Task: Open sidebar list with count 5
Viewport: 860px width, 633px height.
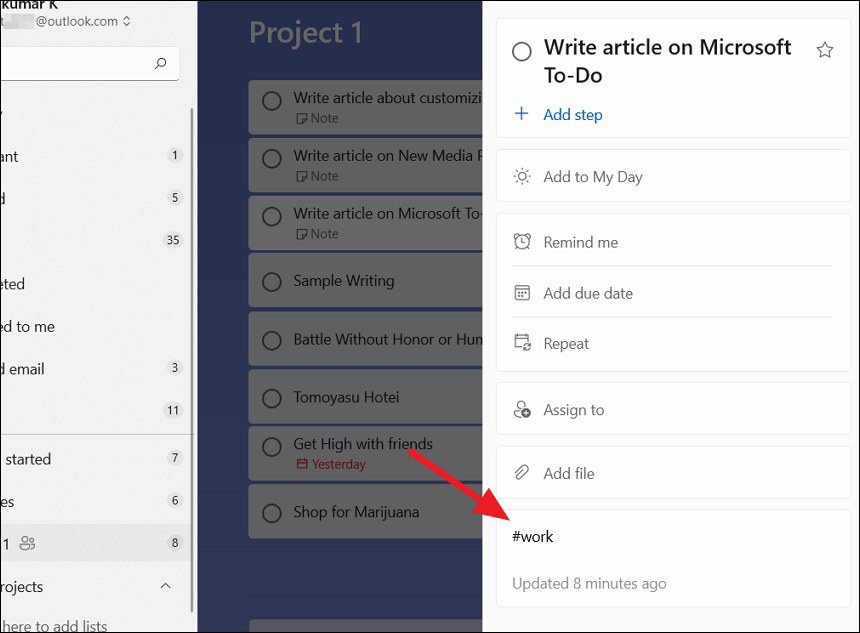Action: (93, 198)
